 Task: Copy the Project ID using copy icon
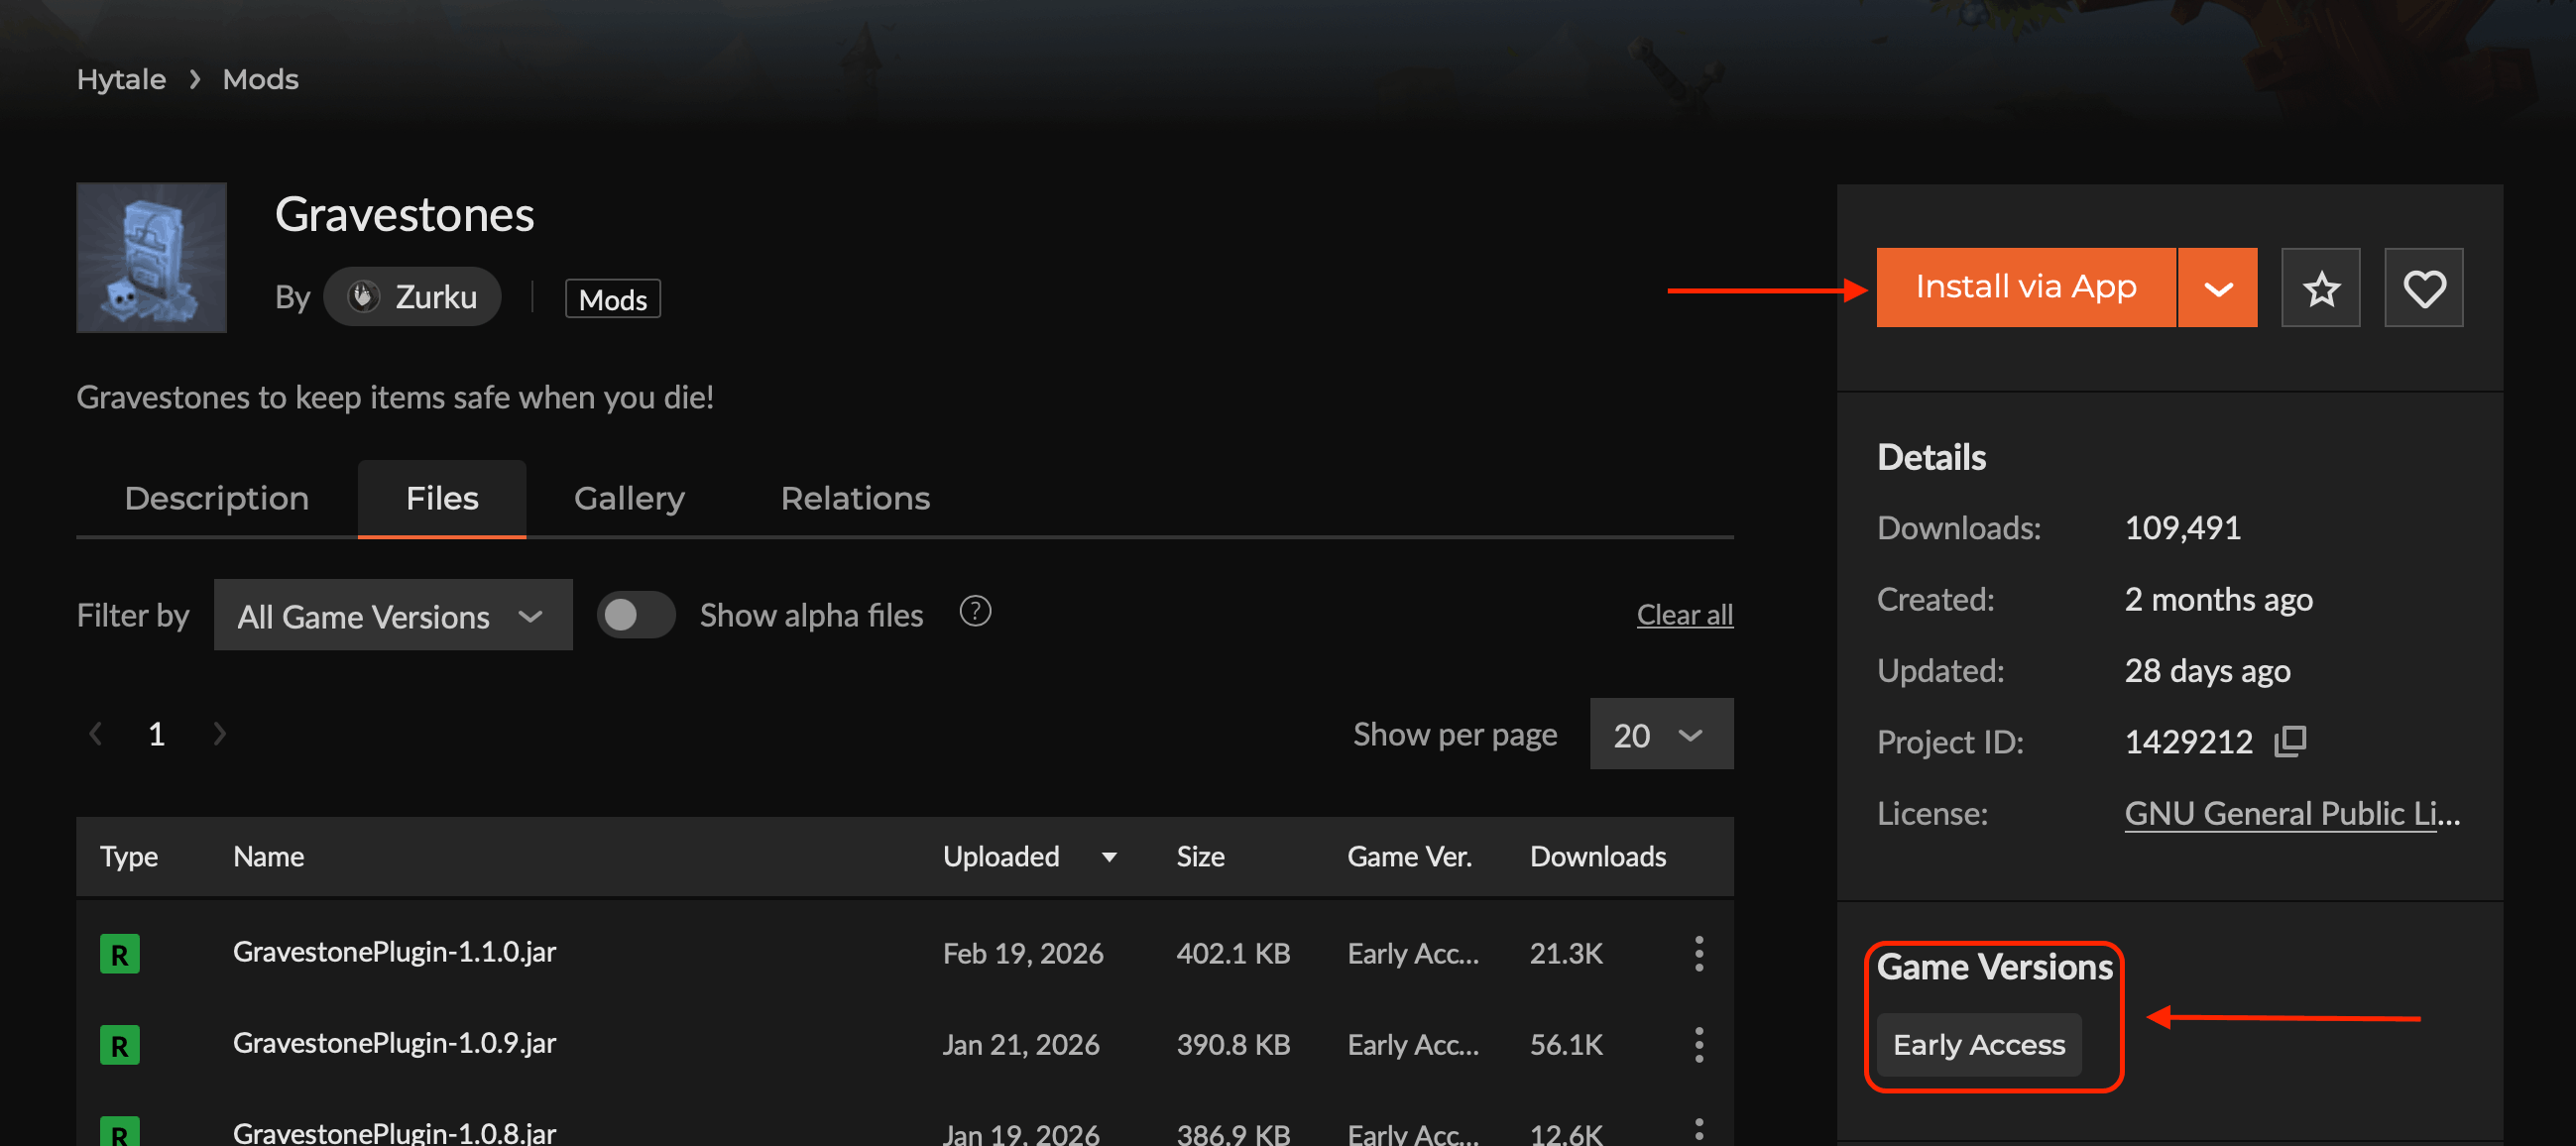click(x=2290, y=741)
